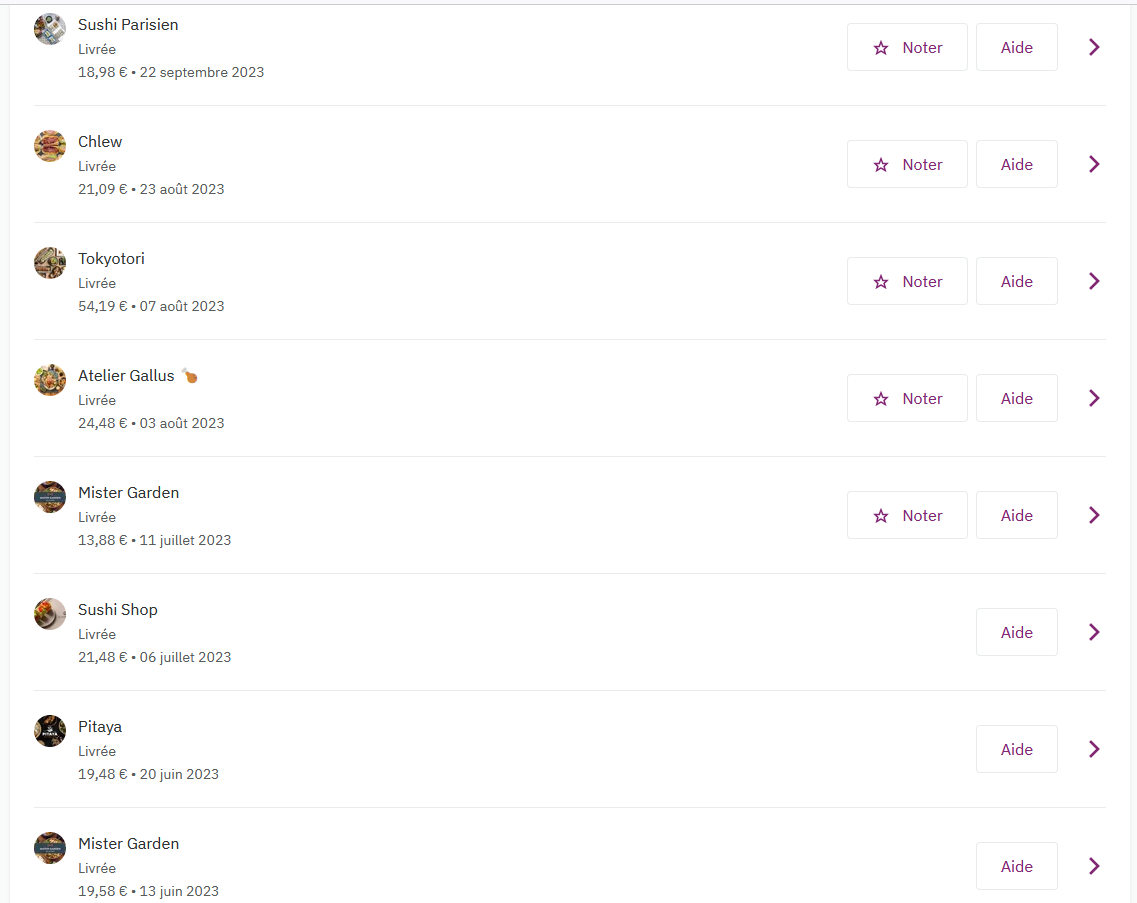Get help with the Sushi Shop order

(x=1016, y=632)
